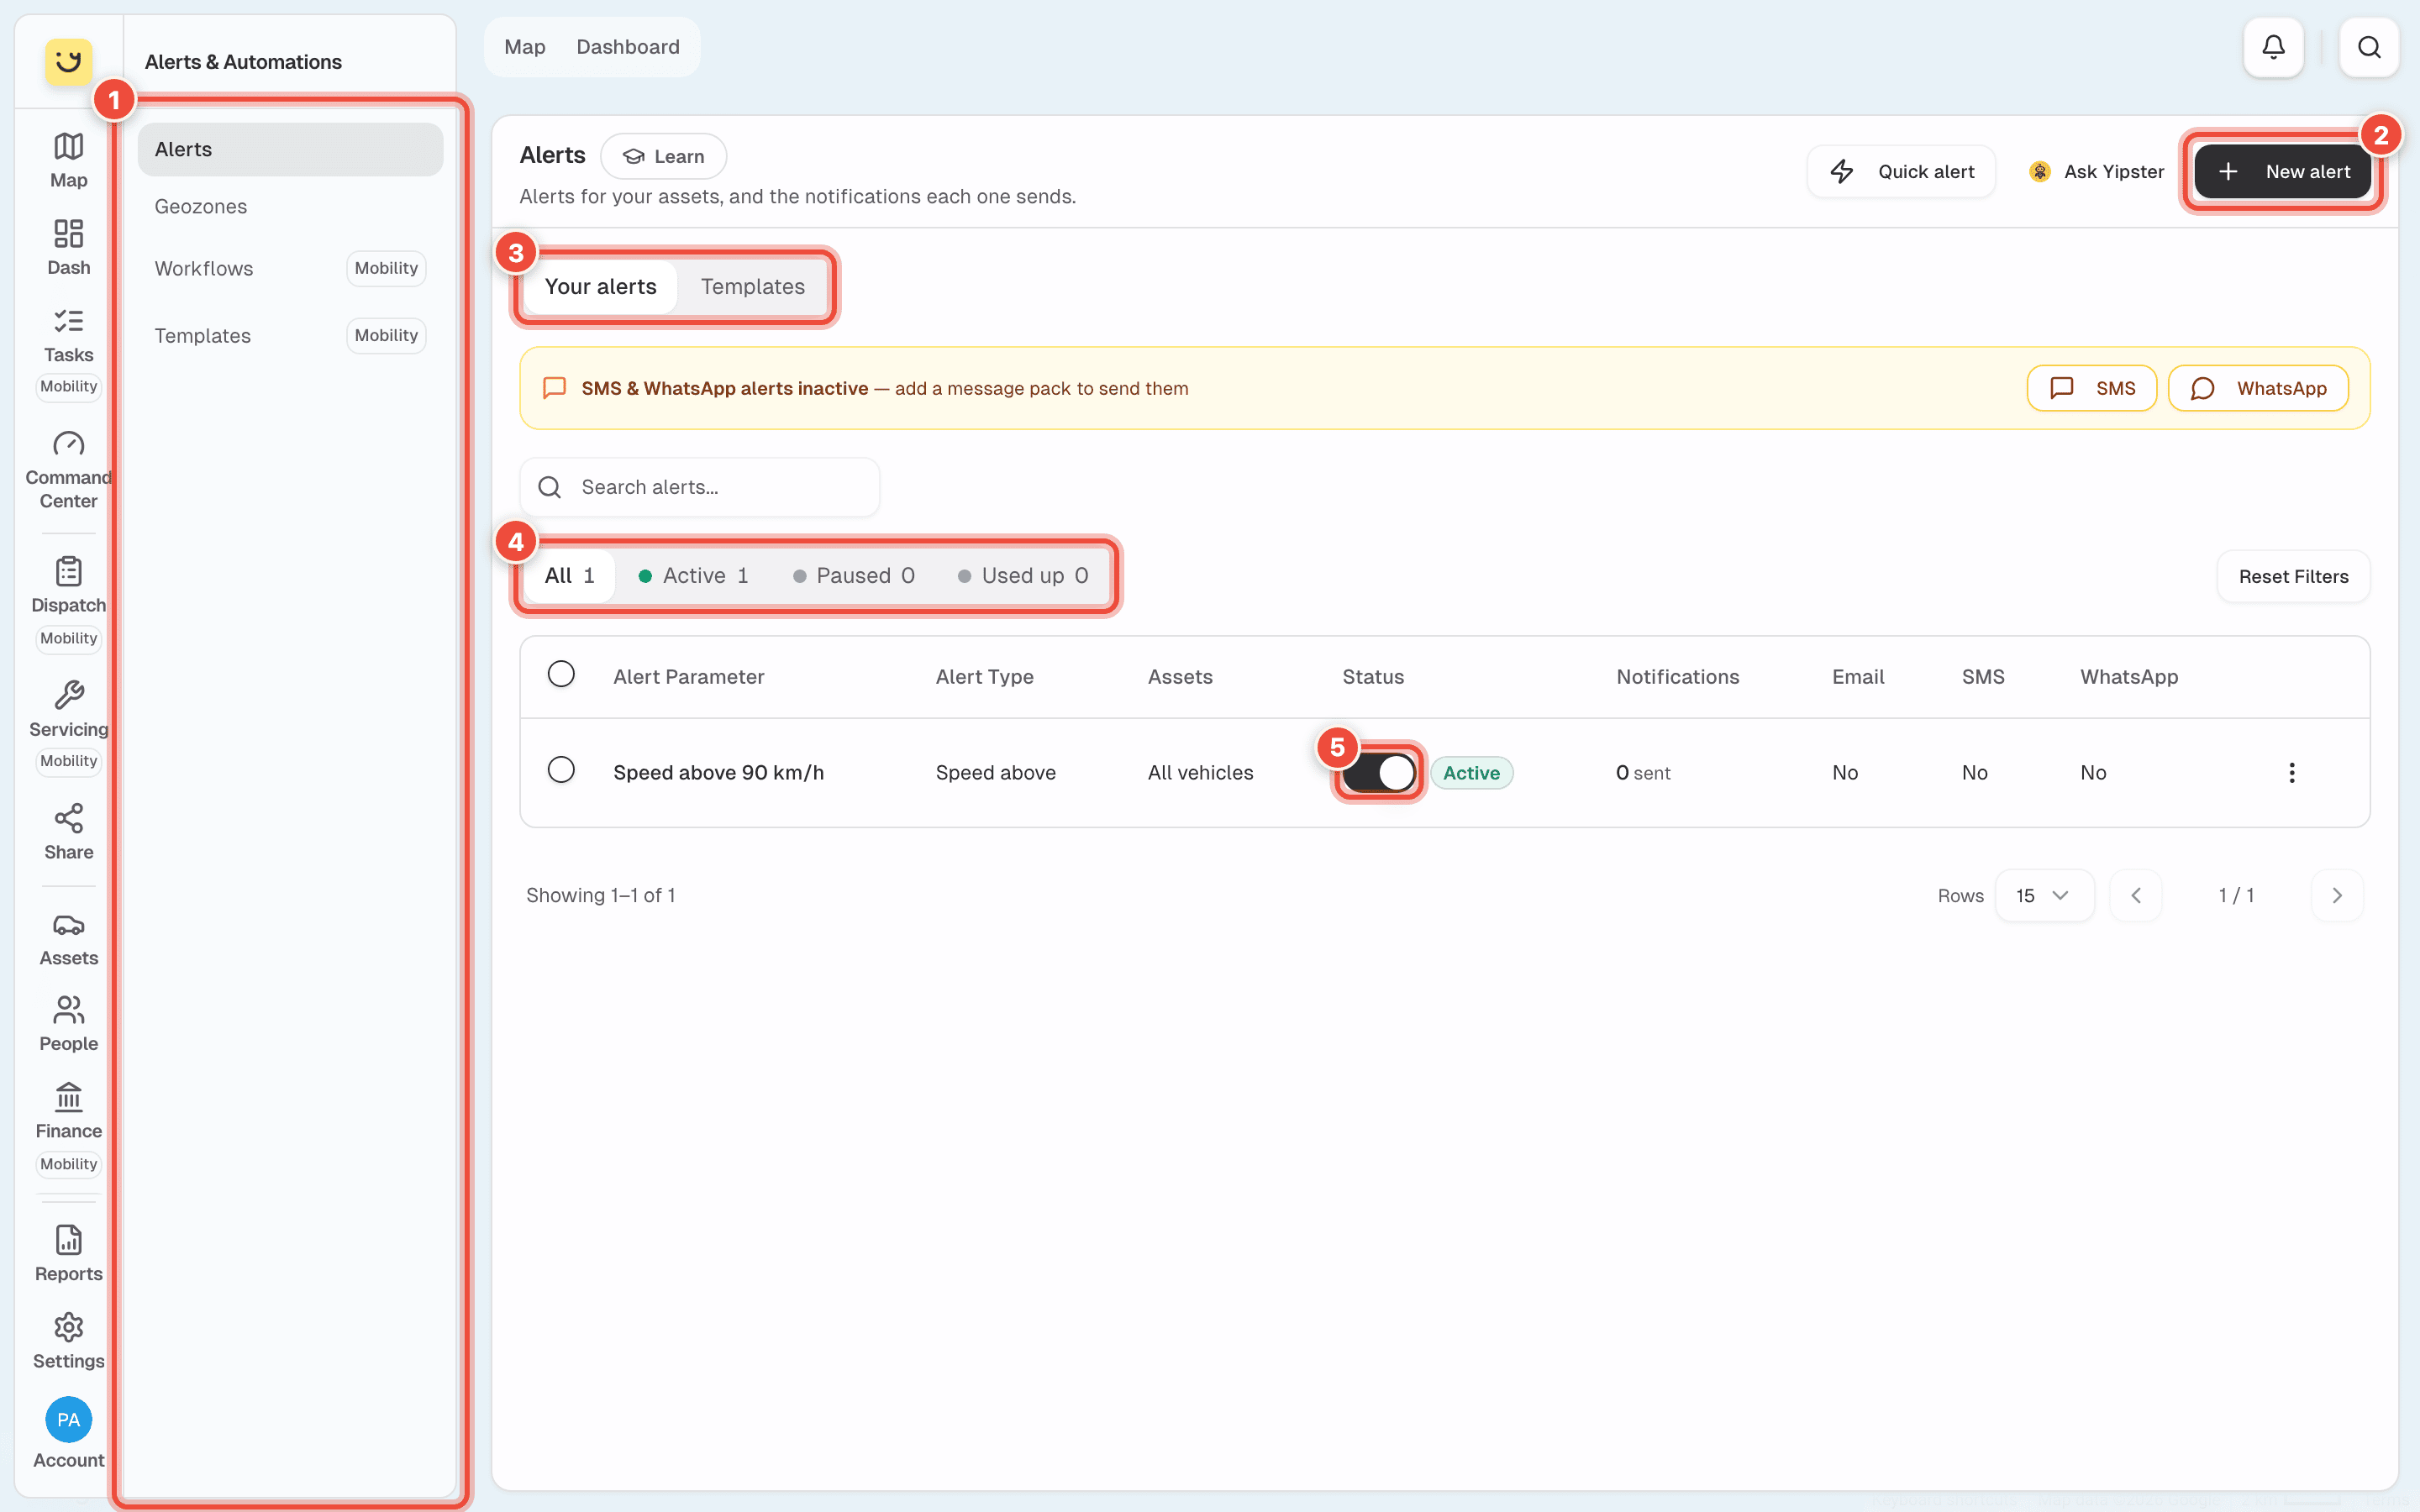
Task: Filter alerts by Paused status
Action: (854, 576)
